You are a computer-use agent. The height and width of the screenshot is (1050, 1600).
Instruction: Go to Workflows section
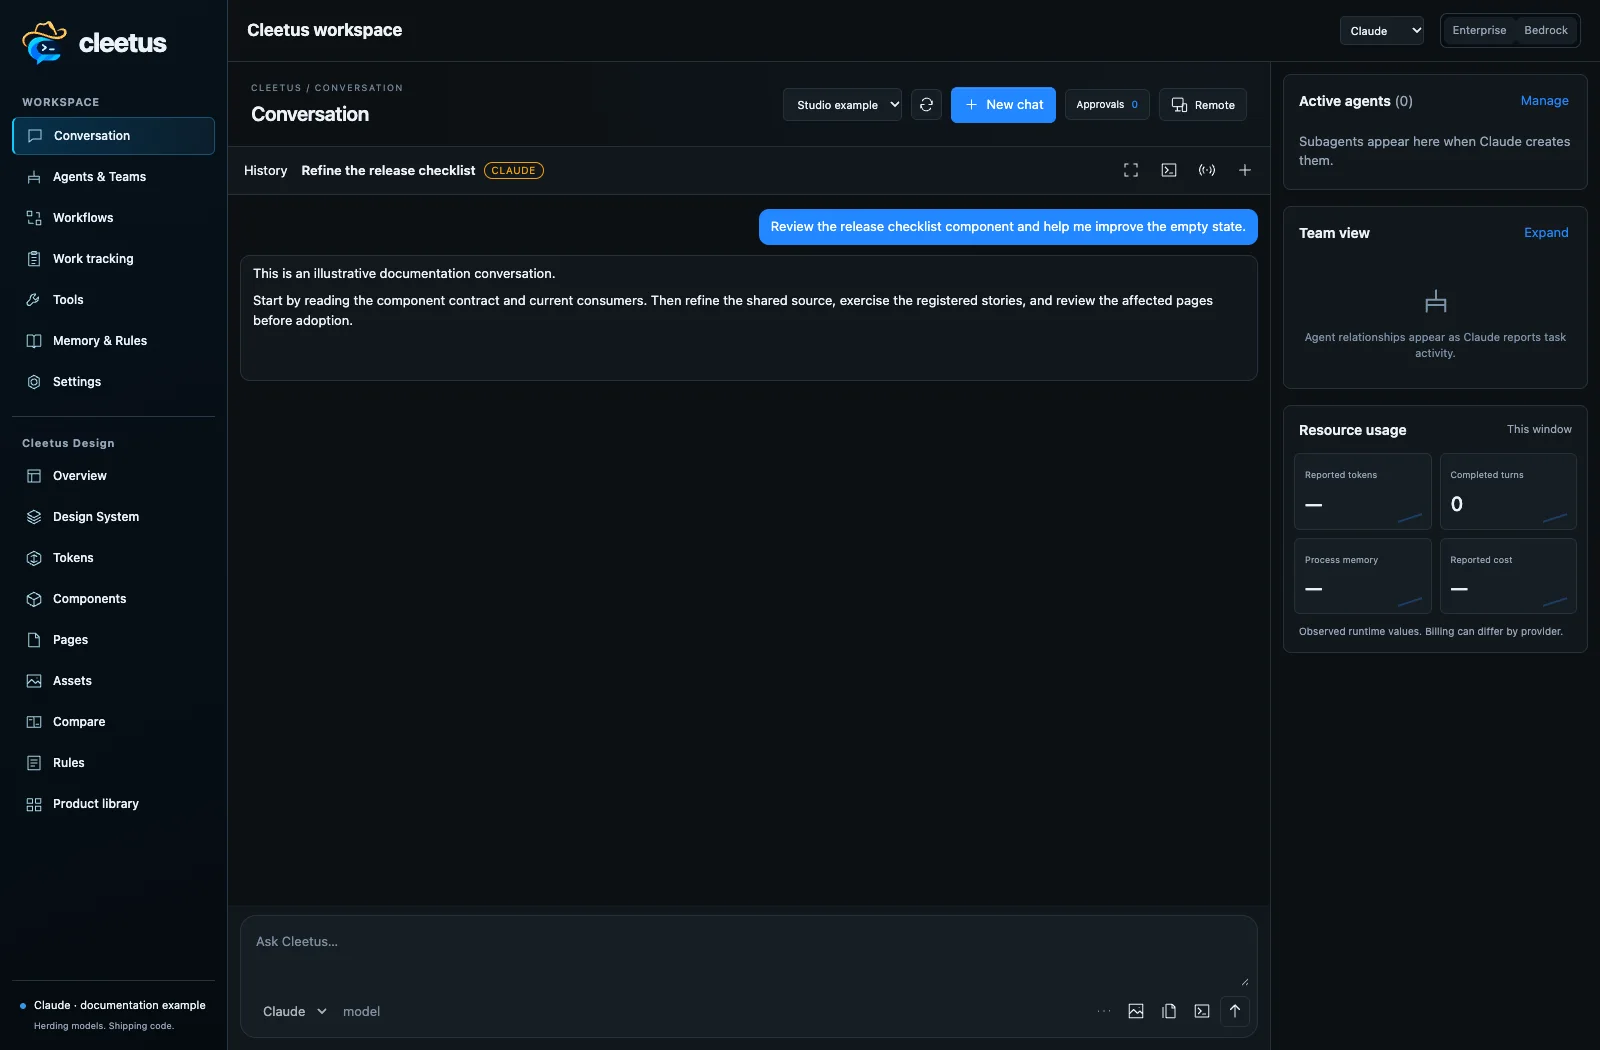113,218
